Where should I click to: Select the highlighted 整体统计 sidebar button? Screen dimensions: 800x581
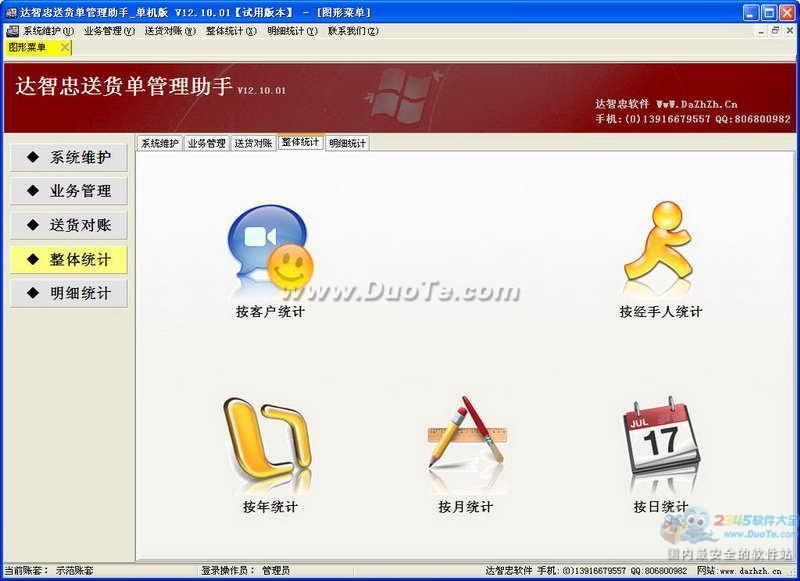(68, 259)
